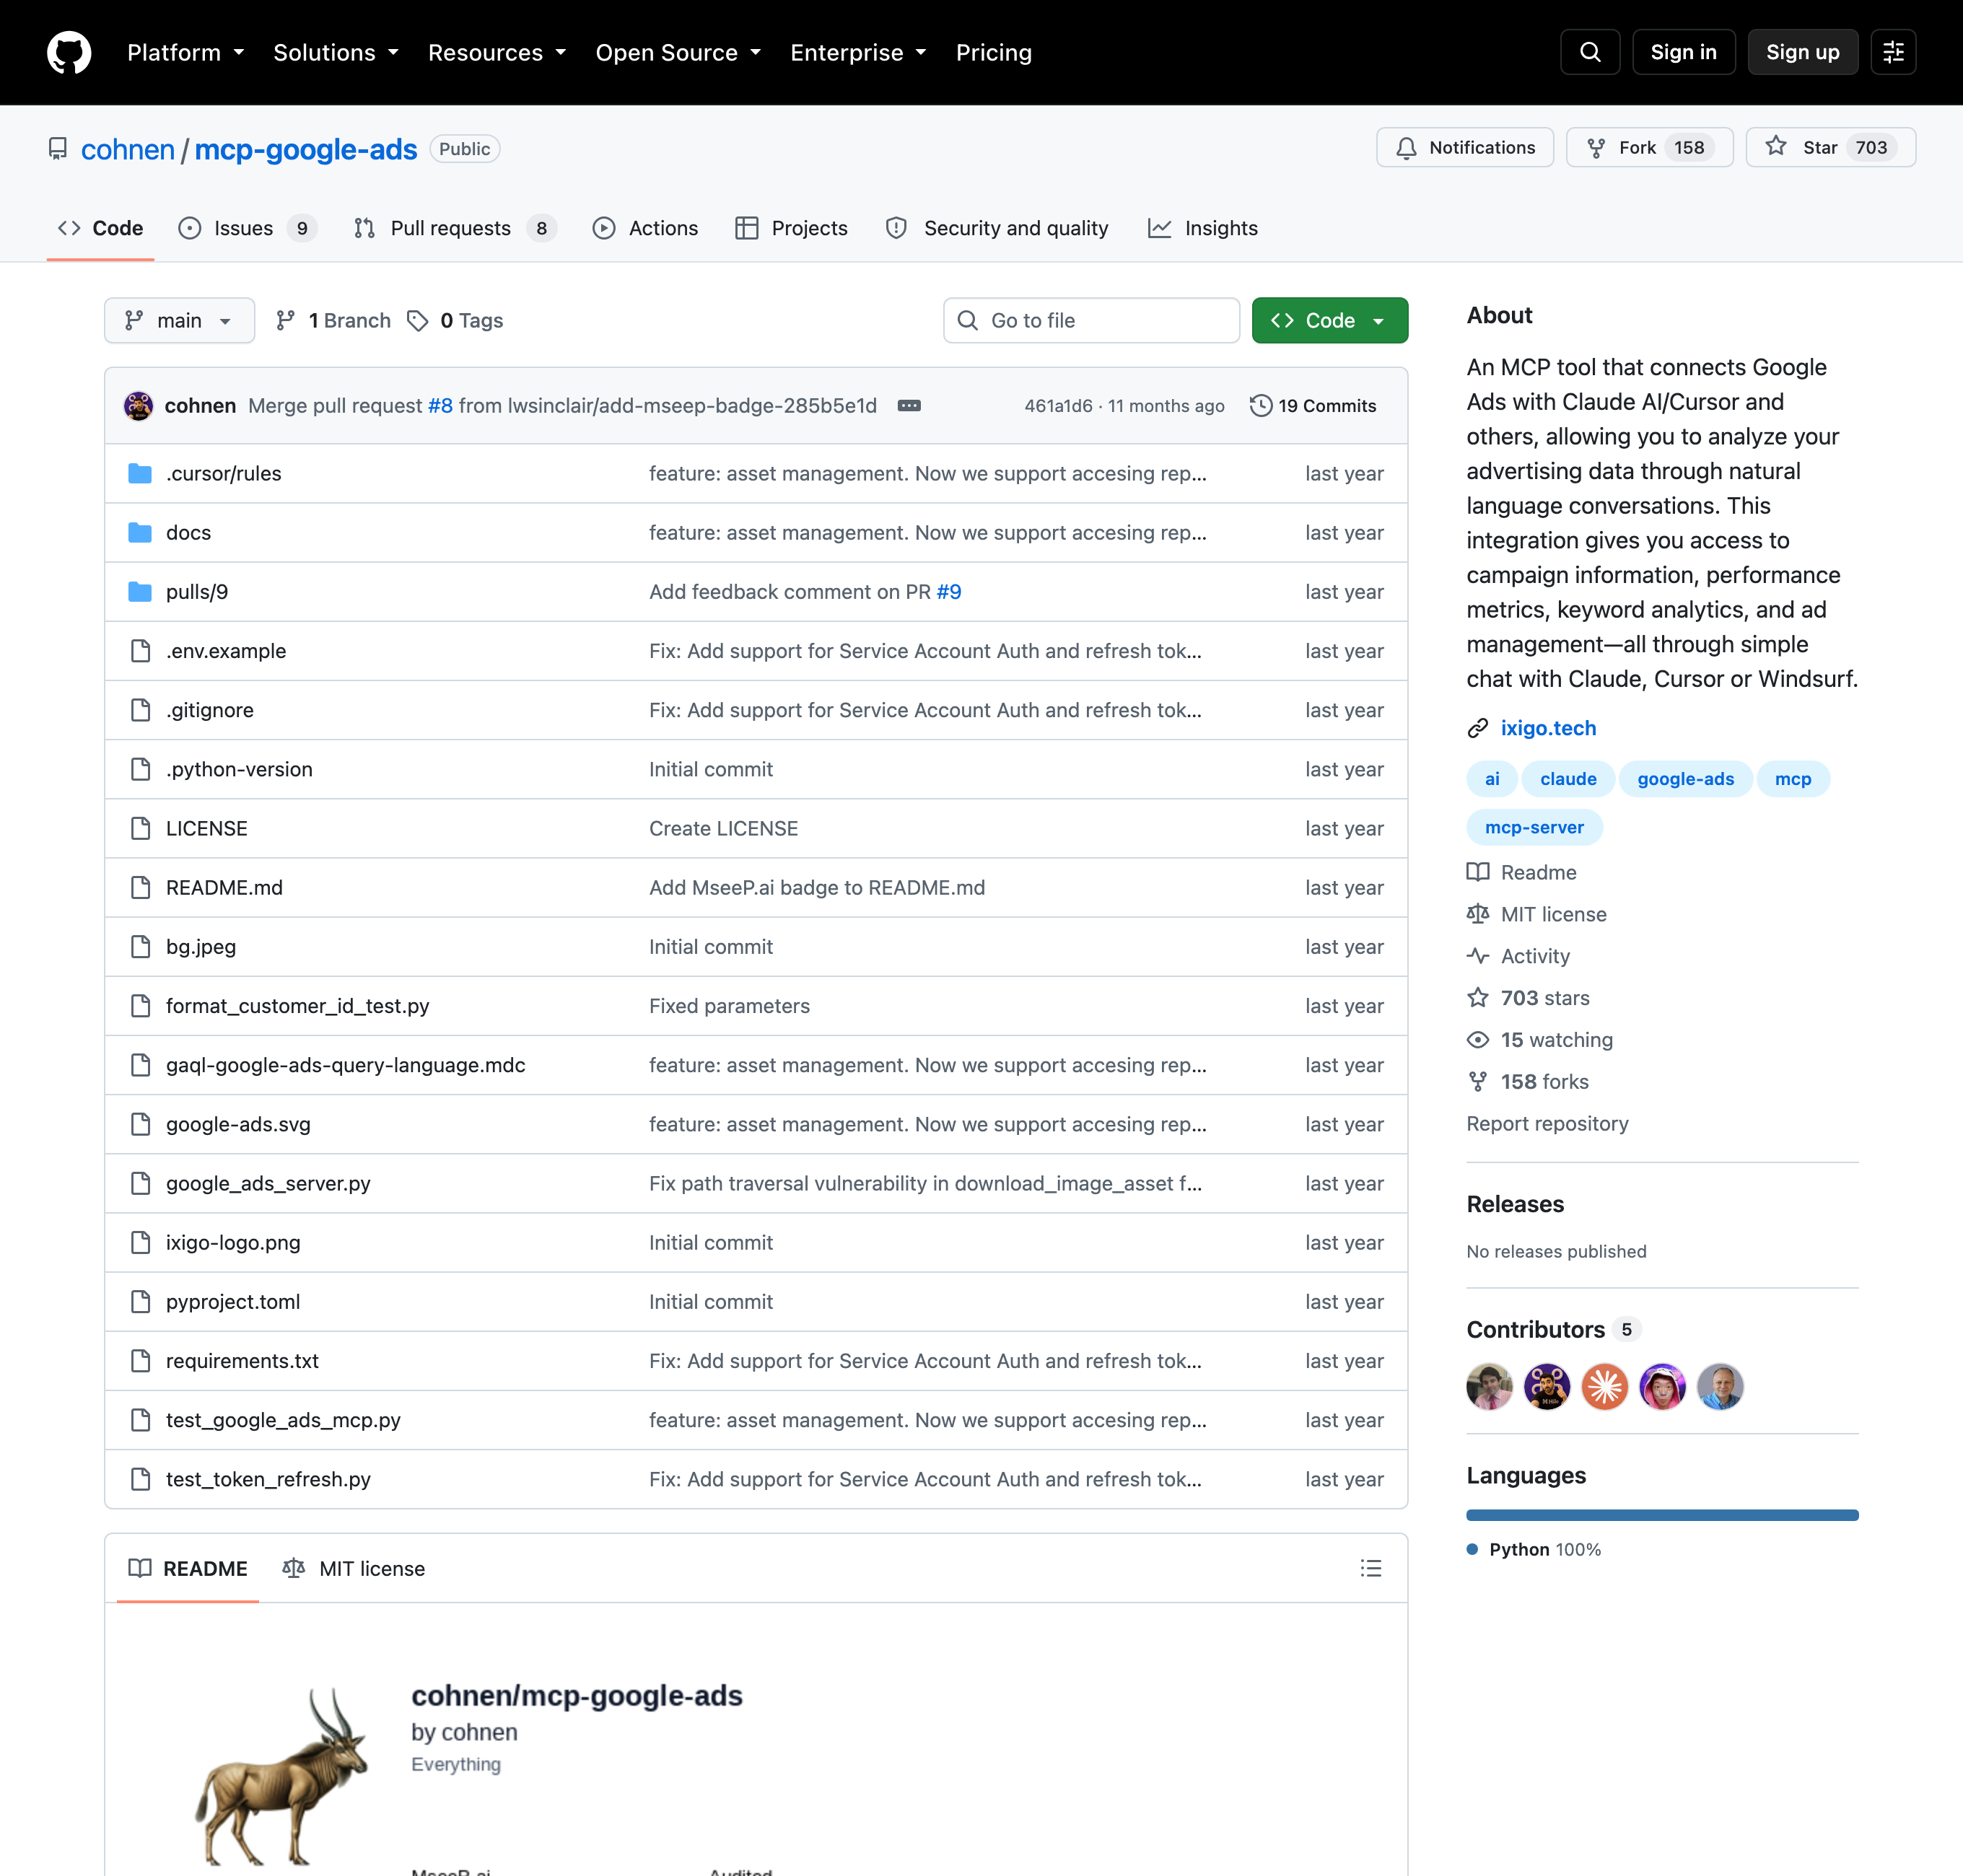Focus the Go to file field
Image resolution: width=1963 pixels, height=1876 pixels.
pyautogui.click(x=1091, y=320)
